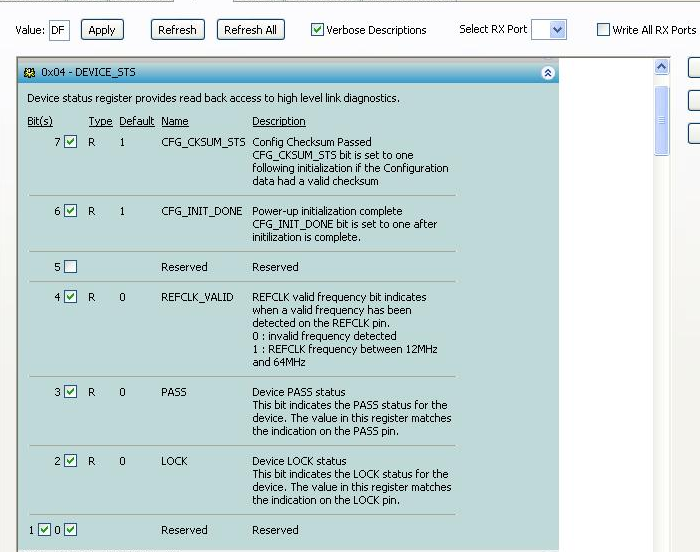Click 'Device LOCK status' text

[x=299, y=461]
